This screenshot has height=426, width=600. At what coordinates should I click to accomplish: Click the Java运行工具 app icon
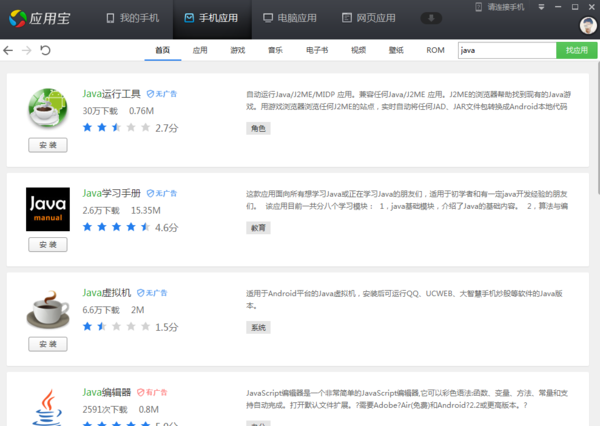pos(48,108)
